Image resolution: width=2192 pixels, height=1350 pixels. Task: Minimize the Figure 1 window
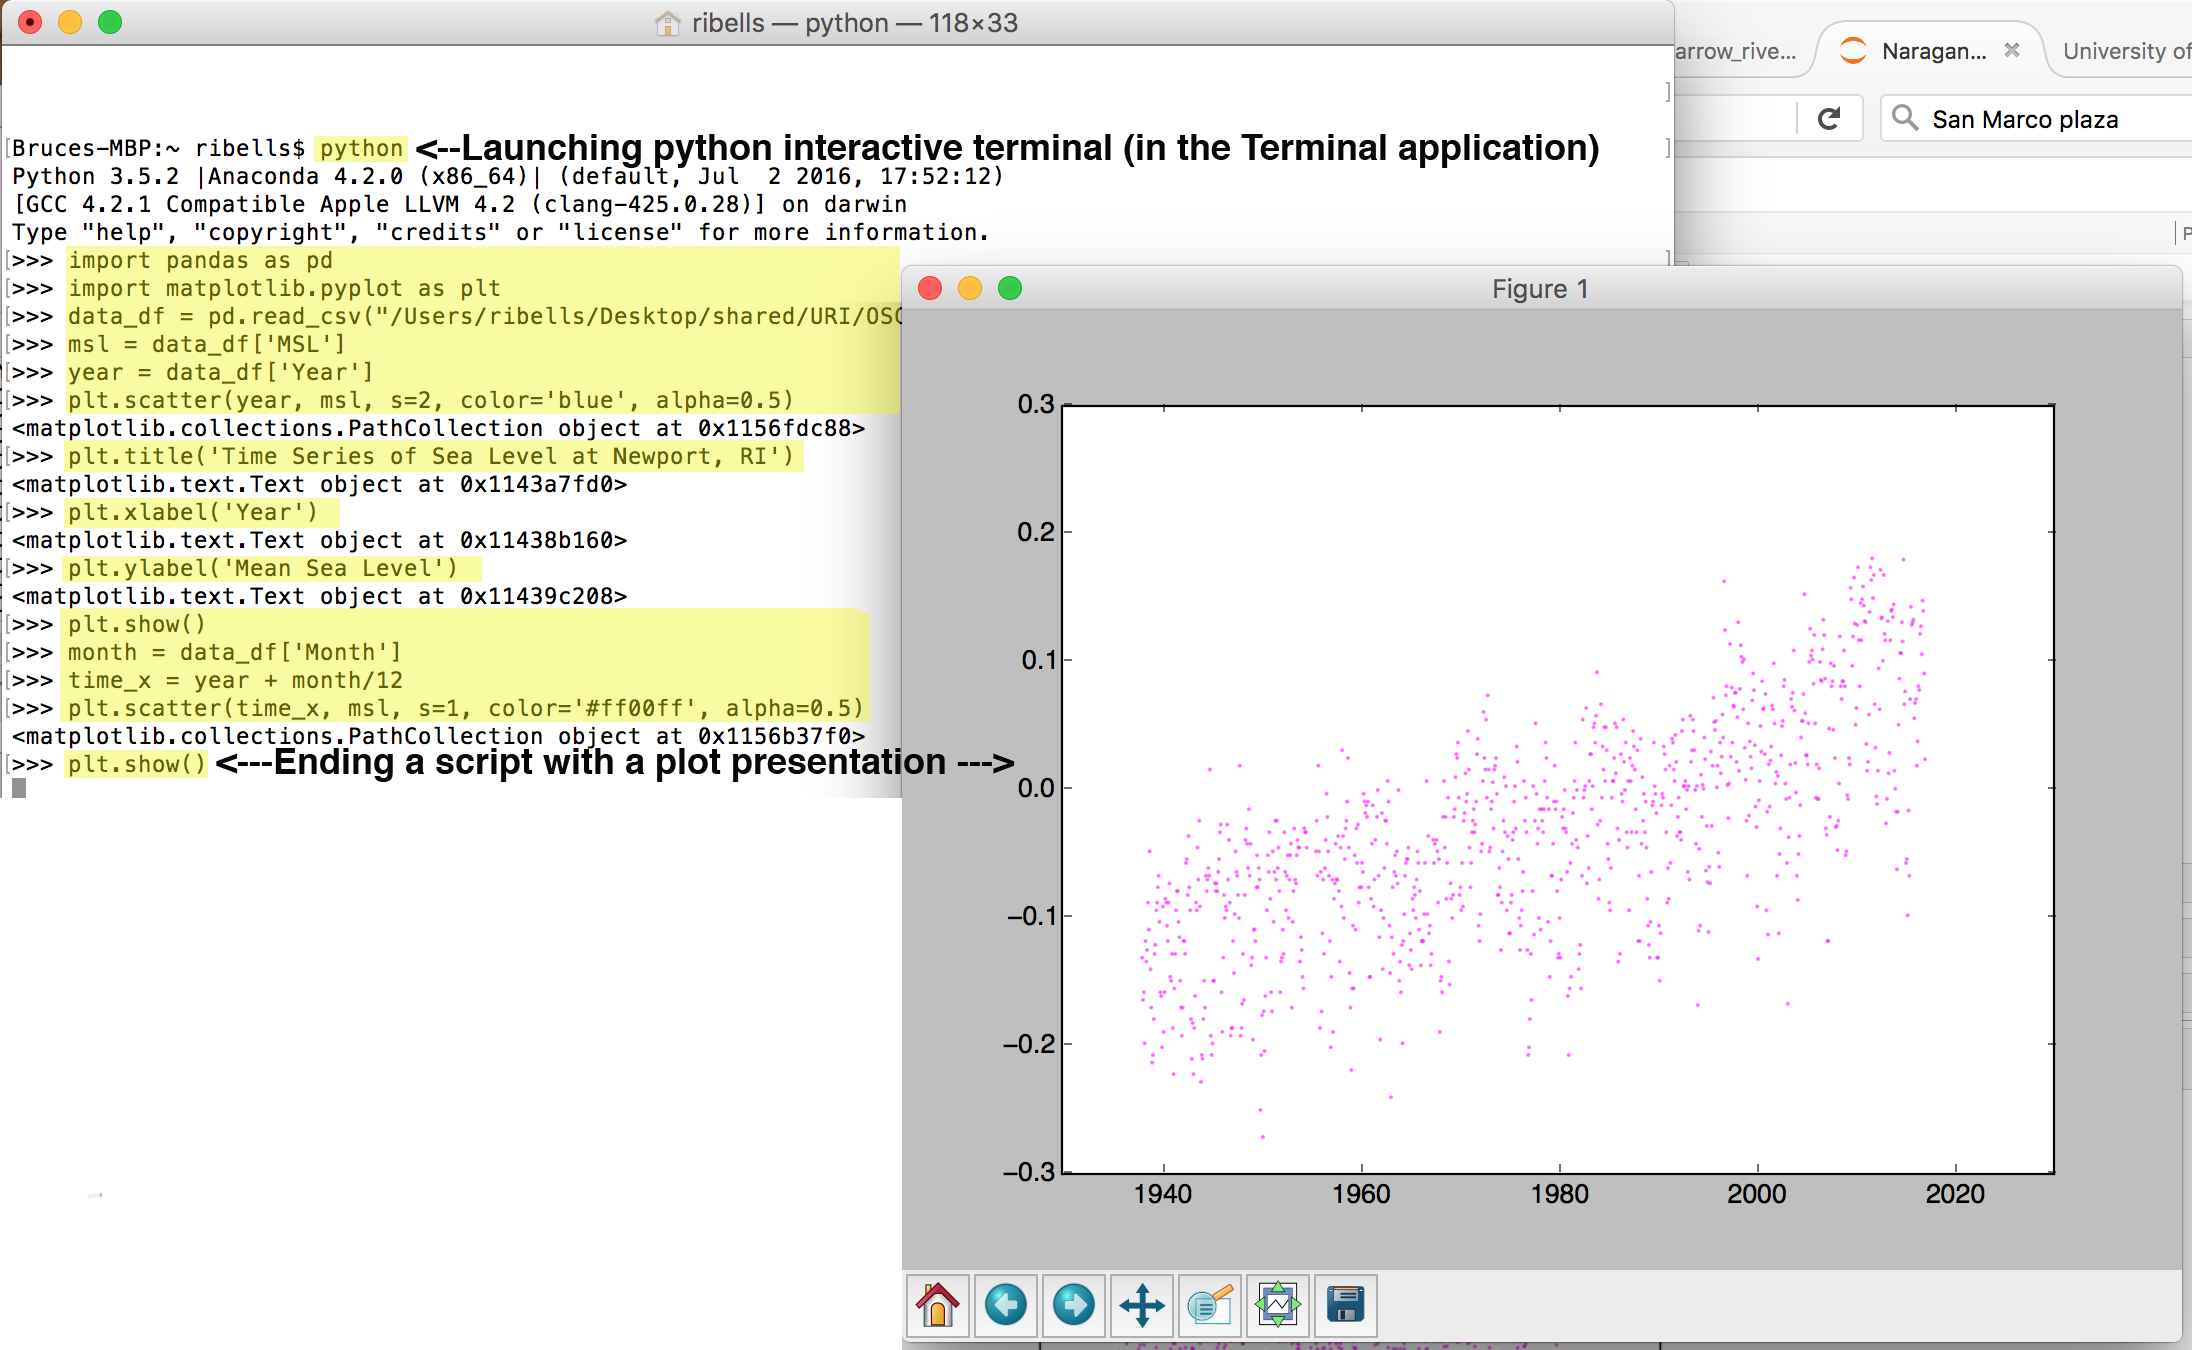coord(970,289)
